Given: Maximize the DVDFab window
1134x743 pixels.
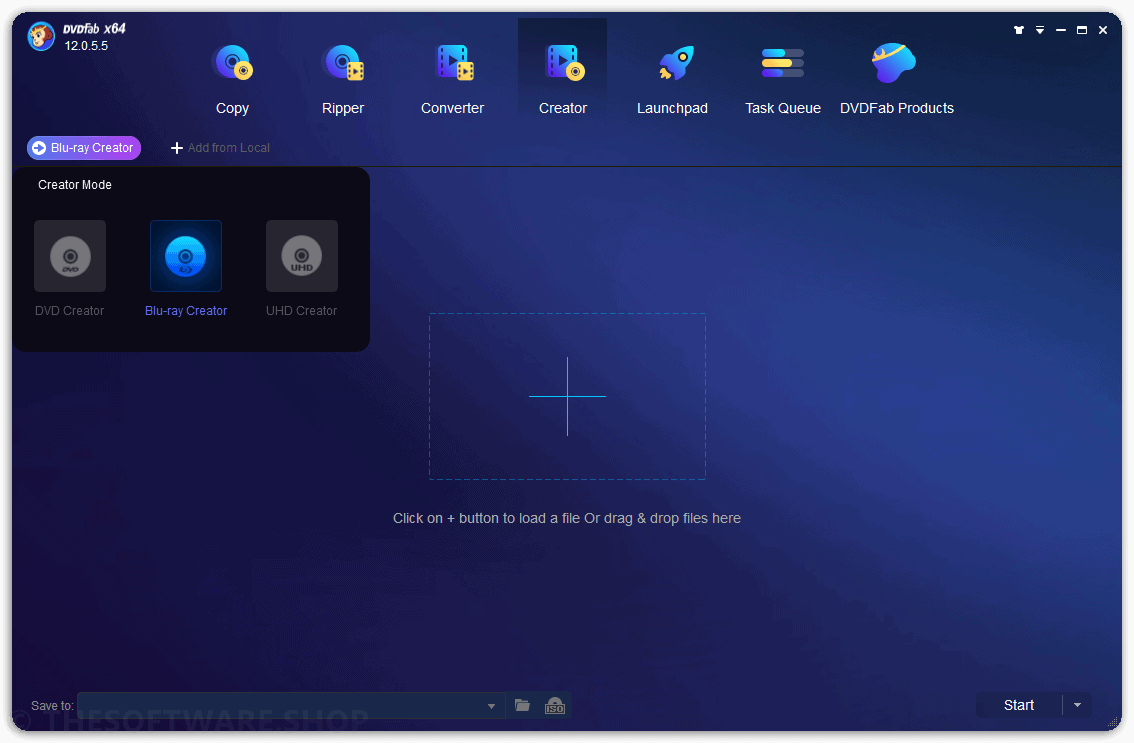Looking at the screenshot, I should tap(1082, 30).
